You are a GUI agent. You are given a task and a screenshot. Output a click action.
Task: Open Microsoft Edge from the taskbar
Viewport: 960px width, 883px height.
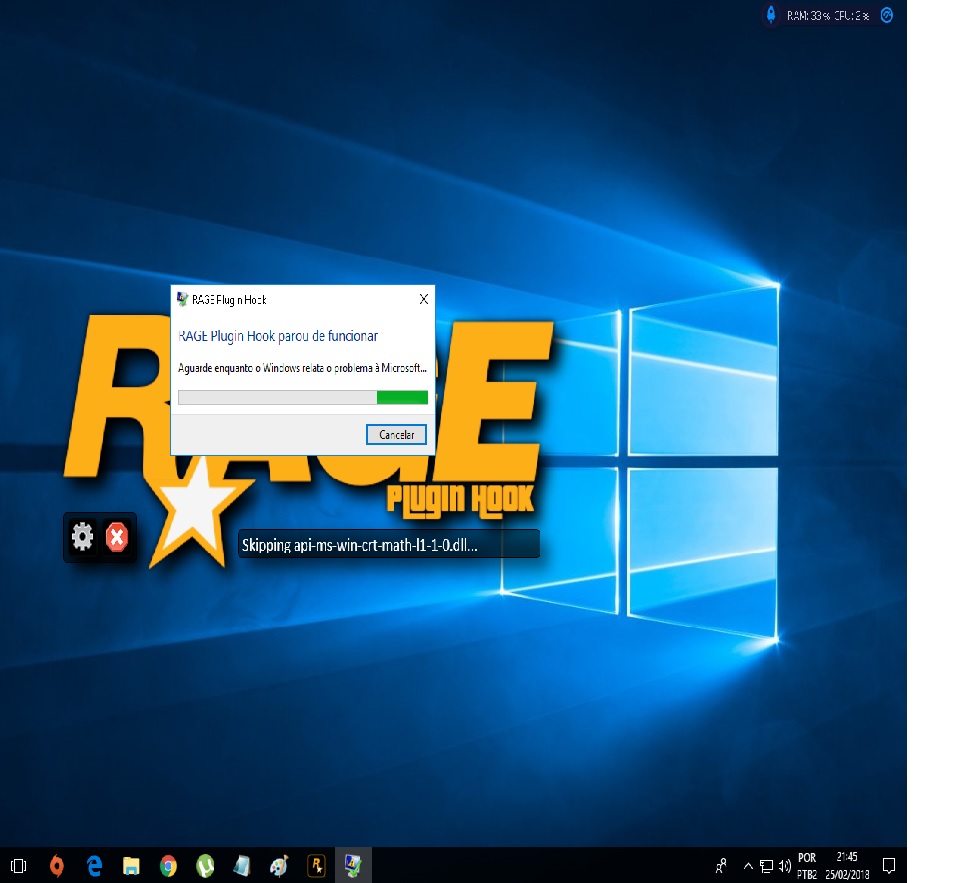95,865
